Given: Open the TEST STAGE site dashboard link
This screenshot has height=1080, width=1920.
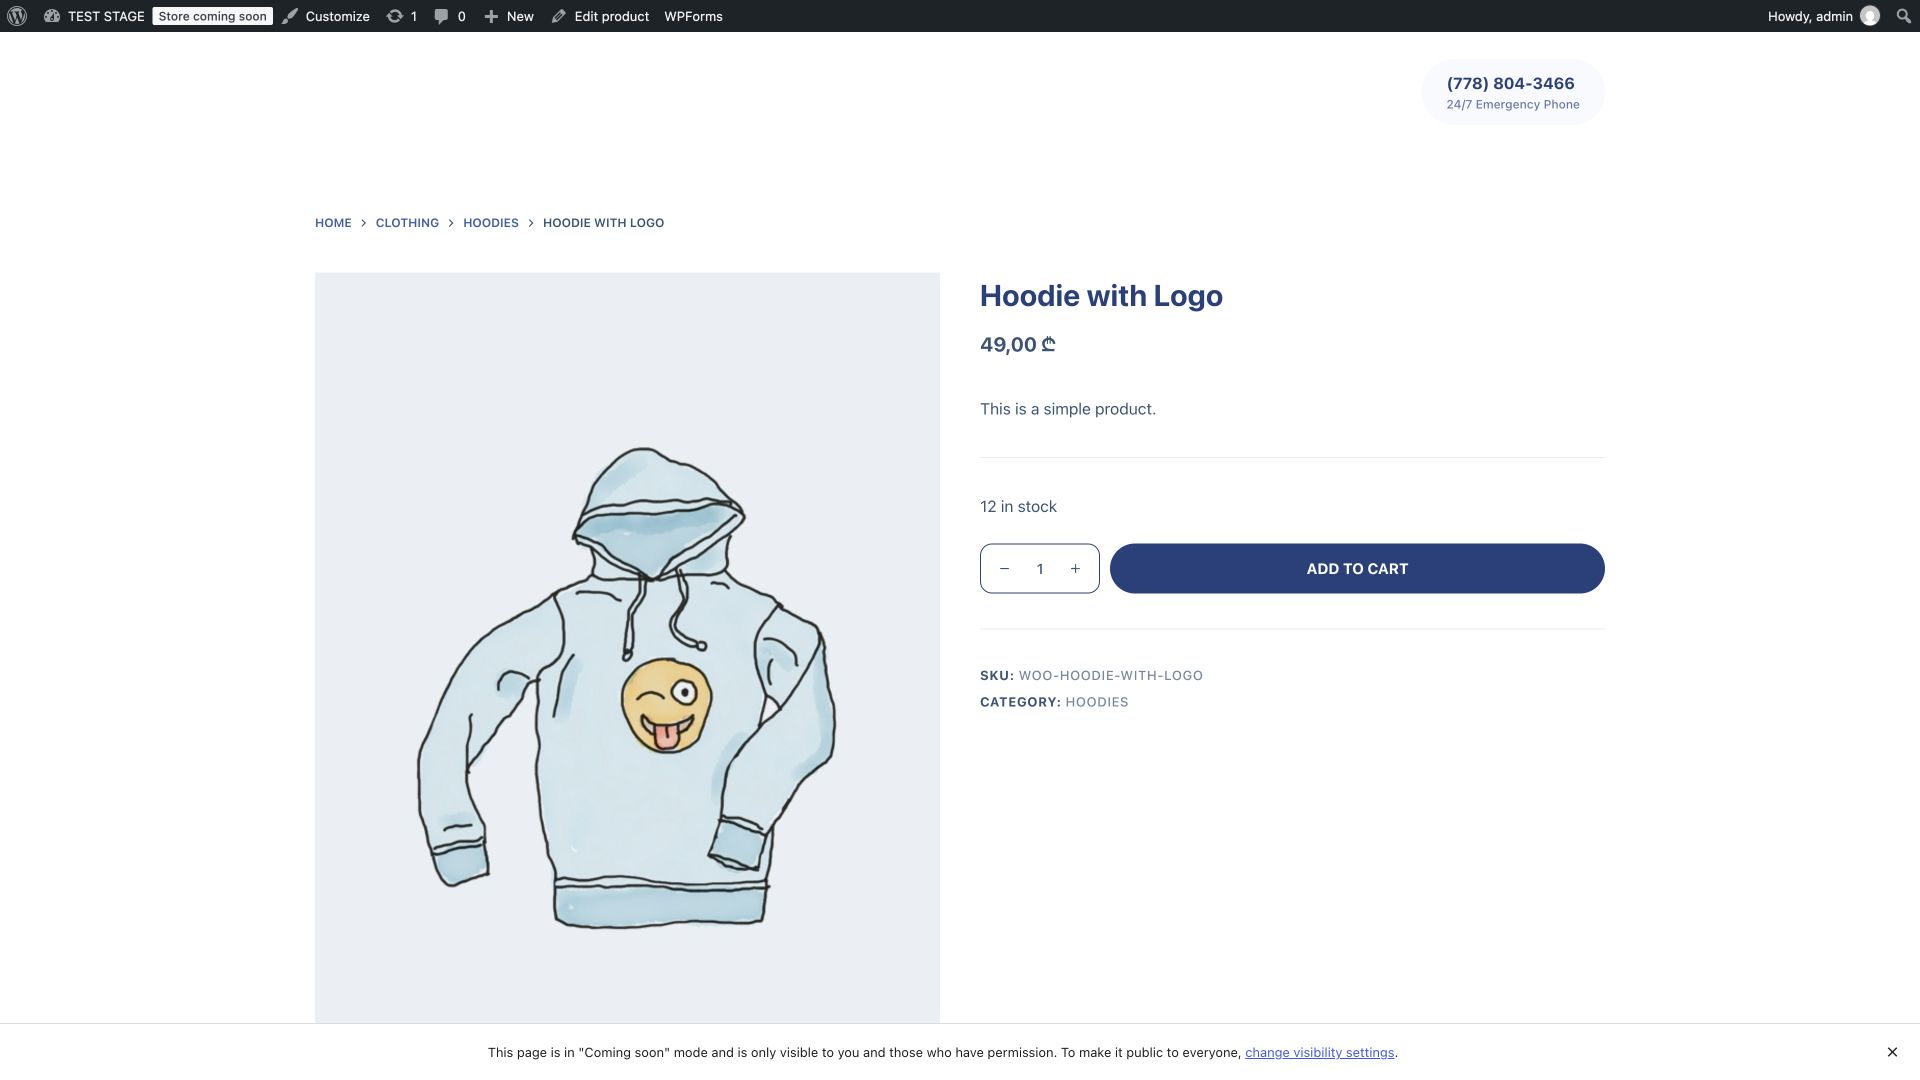Looking at the screenshot, I should pyautogui.click(x=94, y=16).
